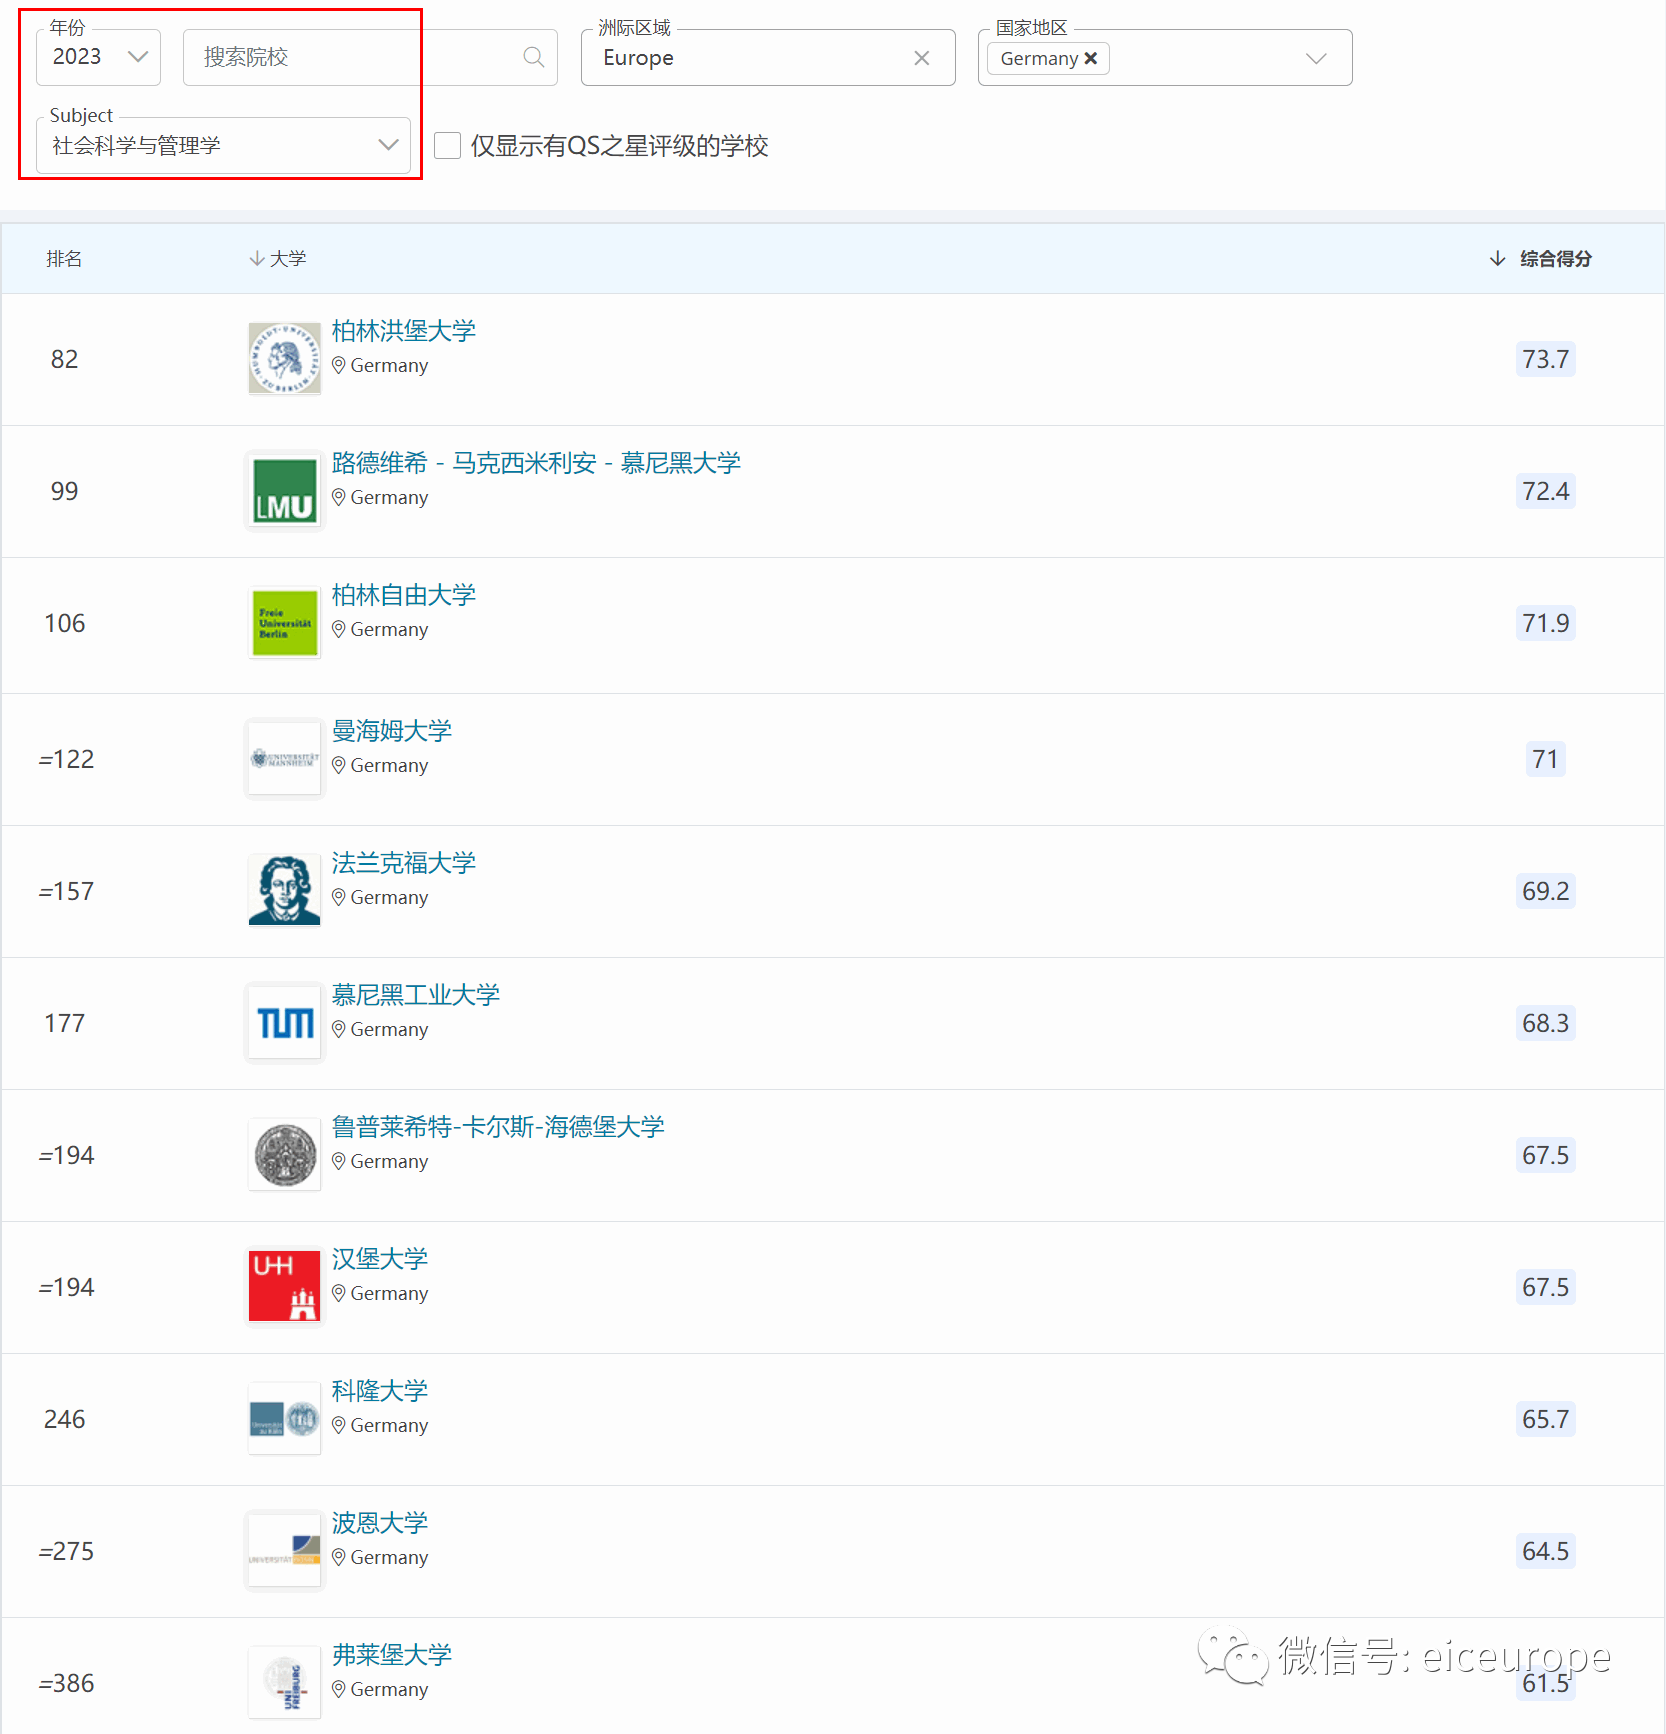Click score 64.5 badge

click(1545, 1551)
